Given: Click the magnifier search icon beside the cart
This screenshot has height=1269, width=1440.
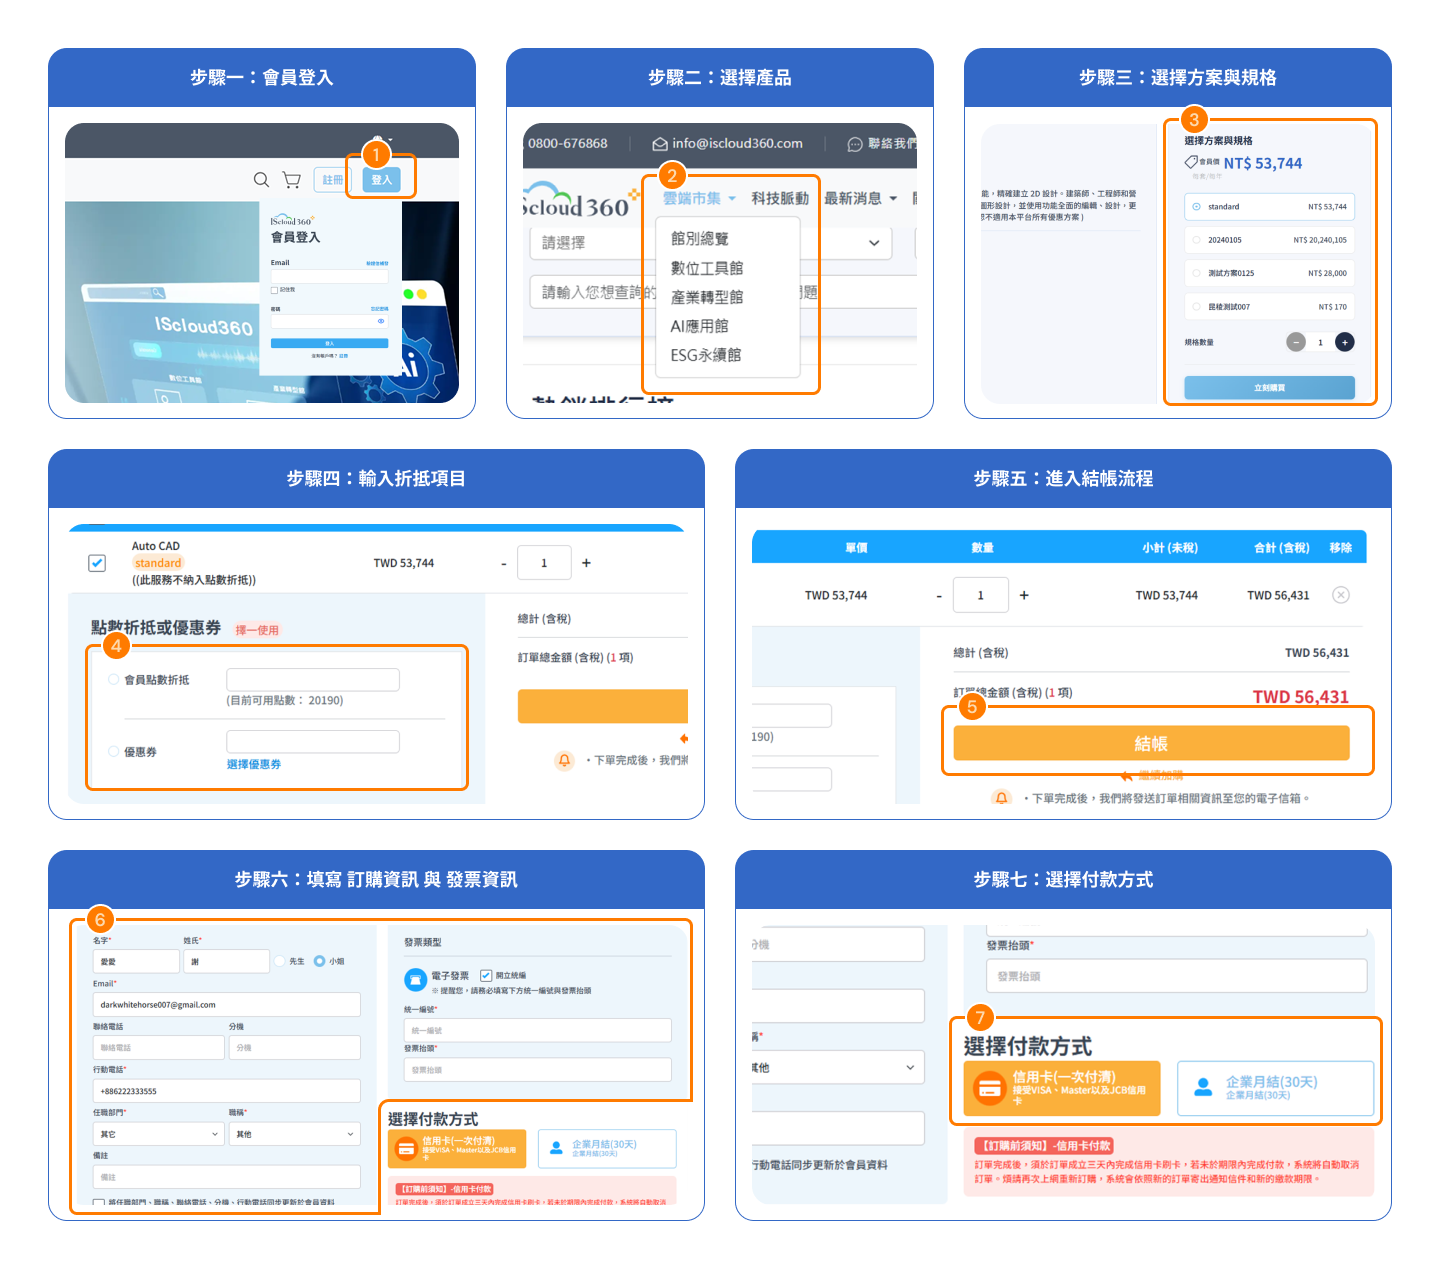Looking at the screenshot, I should pyautogui.click(x=261, y=180).
